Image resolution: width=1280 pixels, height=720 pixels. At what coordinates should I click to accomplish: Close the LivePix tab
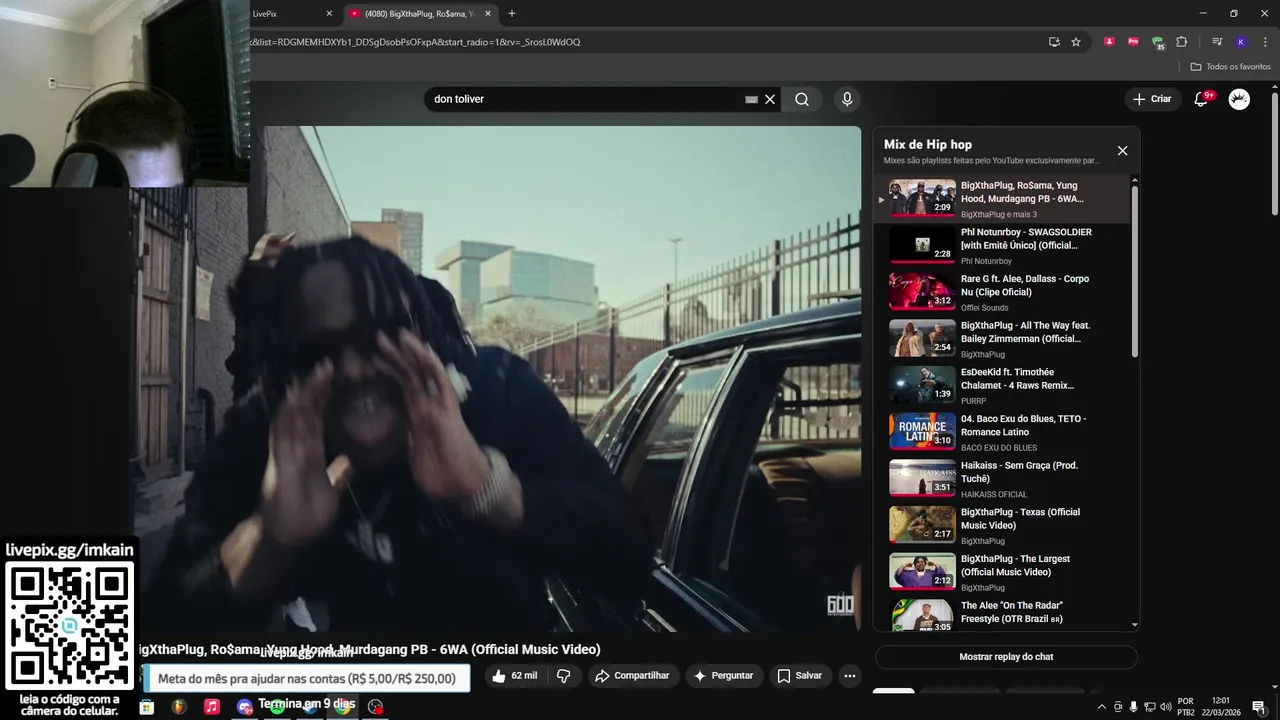(x=329, y=14)
